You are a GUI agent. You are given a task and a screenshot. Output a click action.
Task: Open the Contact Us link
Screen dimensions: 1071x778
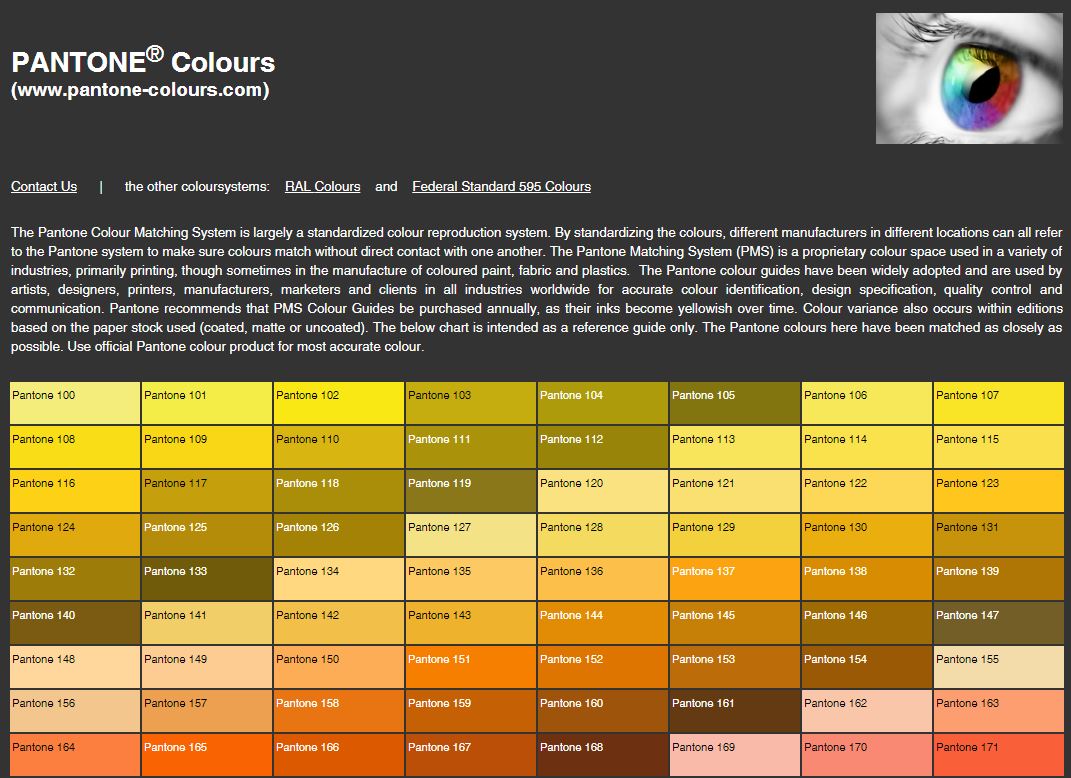coord(44,186)
